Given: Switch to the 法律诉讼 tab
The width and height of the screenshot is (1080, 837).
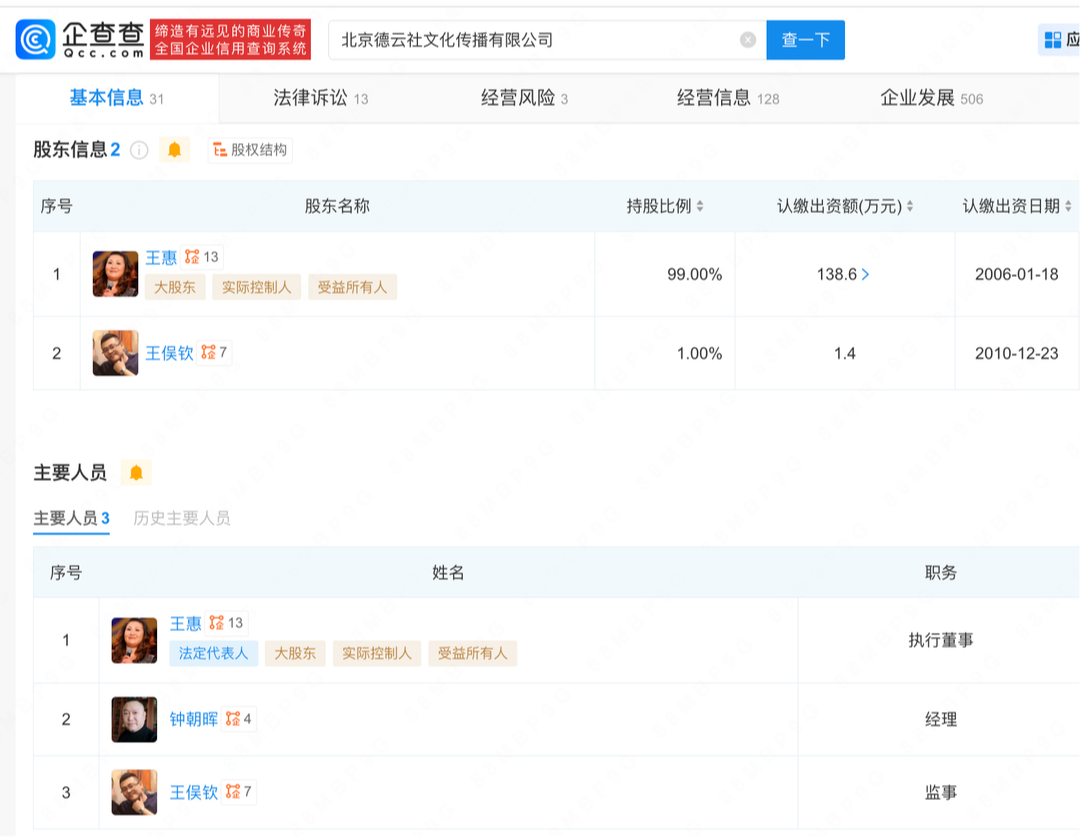Looking at the screenshot, I should [320, 98].
